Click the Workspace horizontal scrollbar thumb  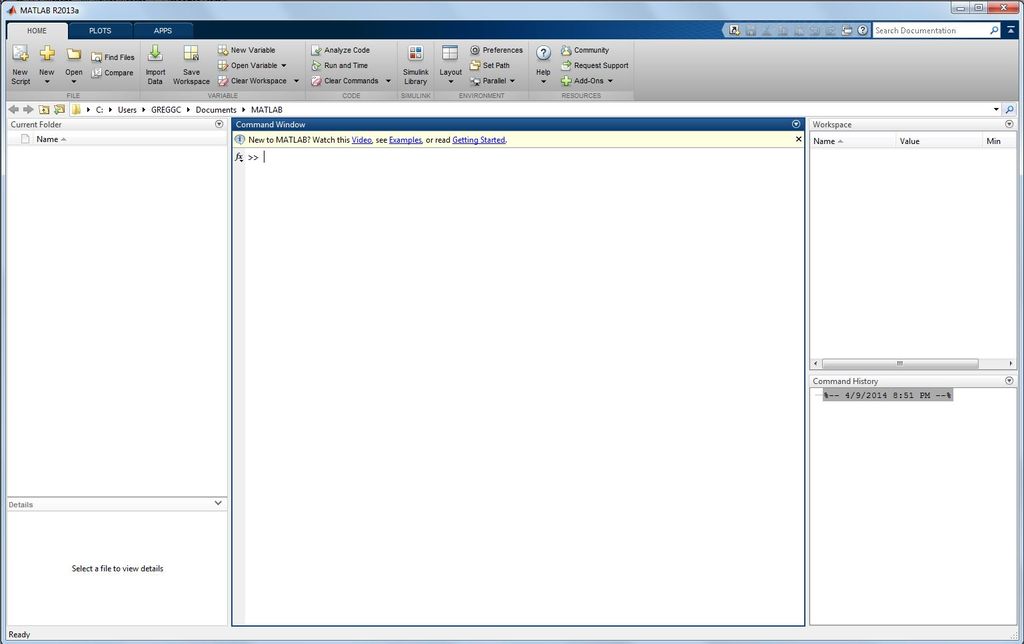click(900, 363)
